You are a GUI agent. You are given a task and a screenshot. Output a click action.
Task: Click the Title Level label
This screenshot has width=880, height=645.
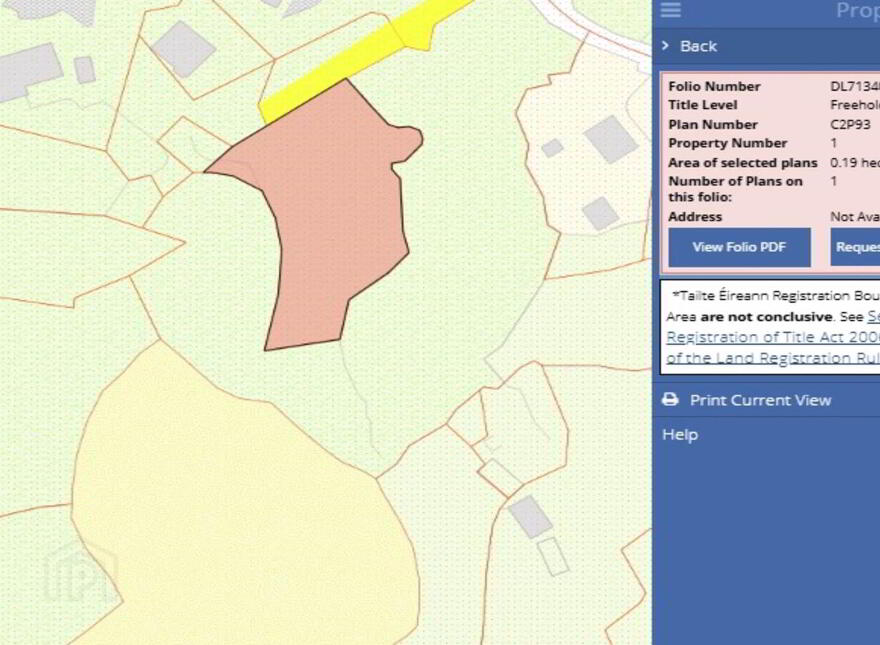pos(702,105)
